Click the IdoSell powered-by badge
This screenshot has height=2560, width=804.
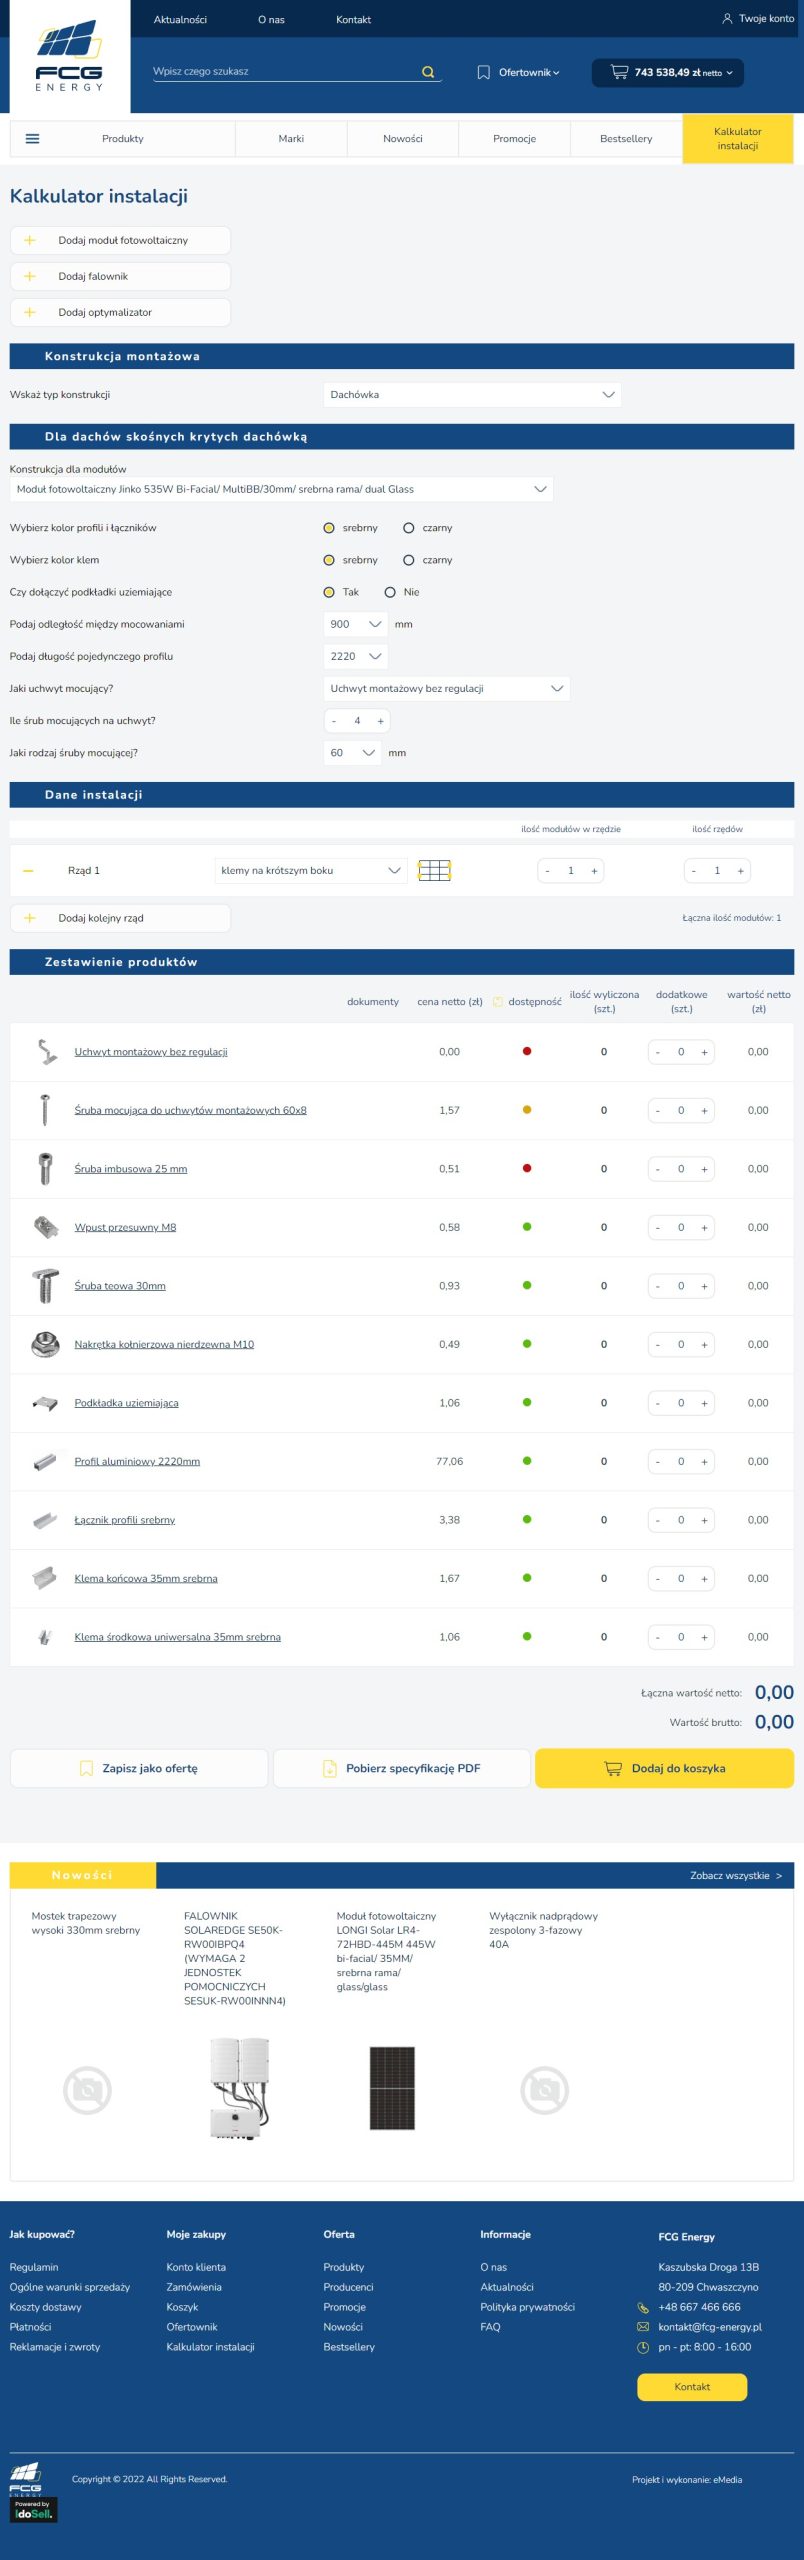pyautogui.click(x=33, y=2509)
